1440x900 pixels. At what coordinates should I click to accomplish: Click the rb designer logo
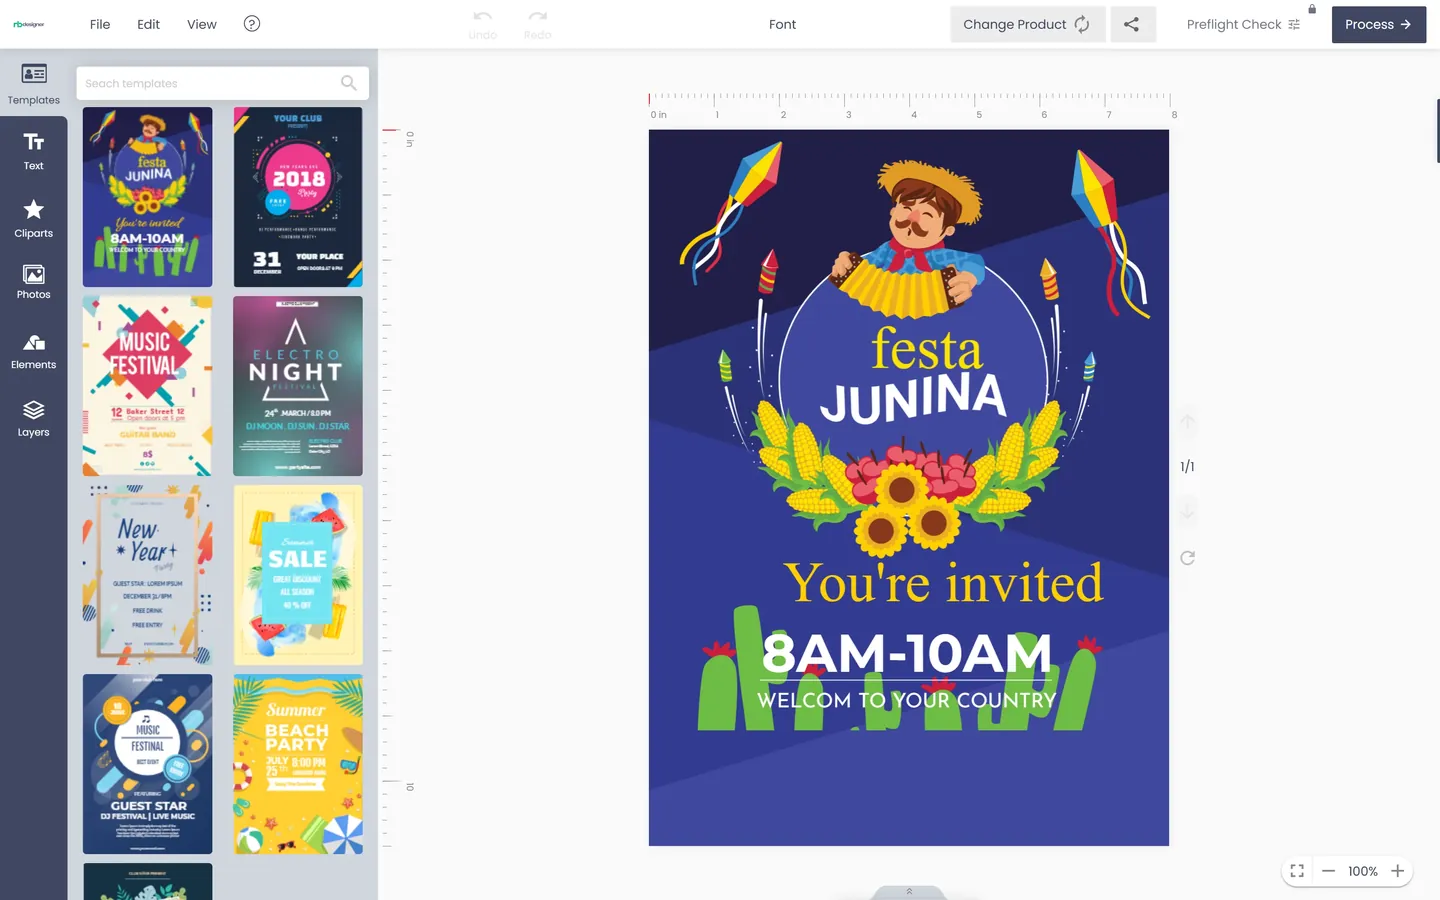[29, 24]
